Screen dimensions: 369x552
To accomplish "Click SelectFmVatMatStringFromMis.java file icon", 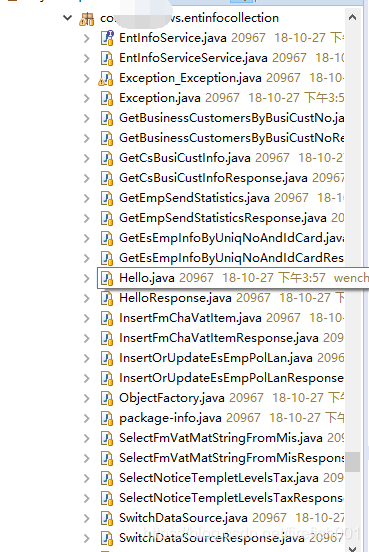I will [107, 439].
